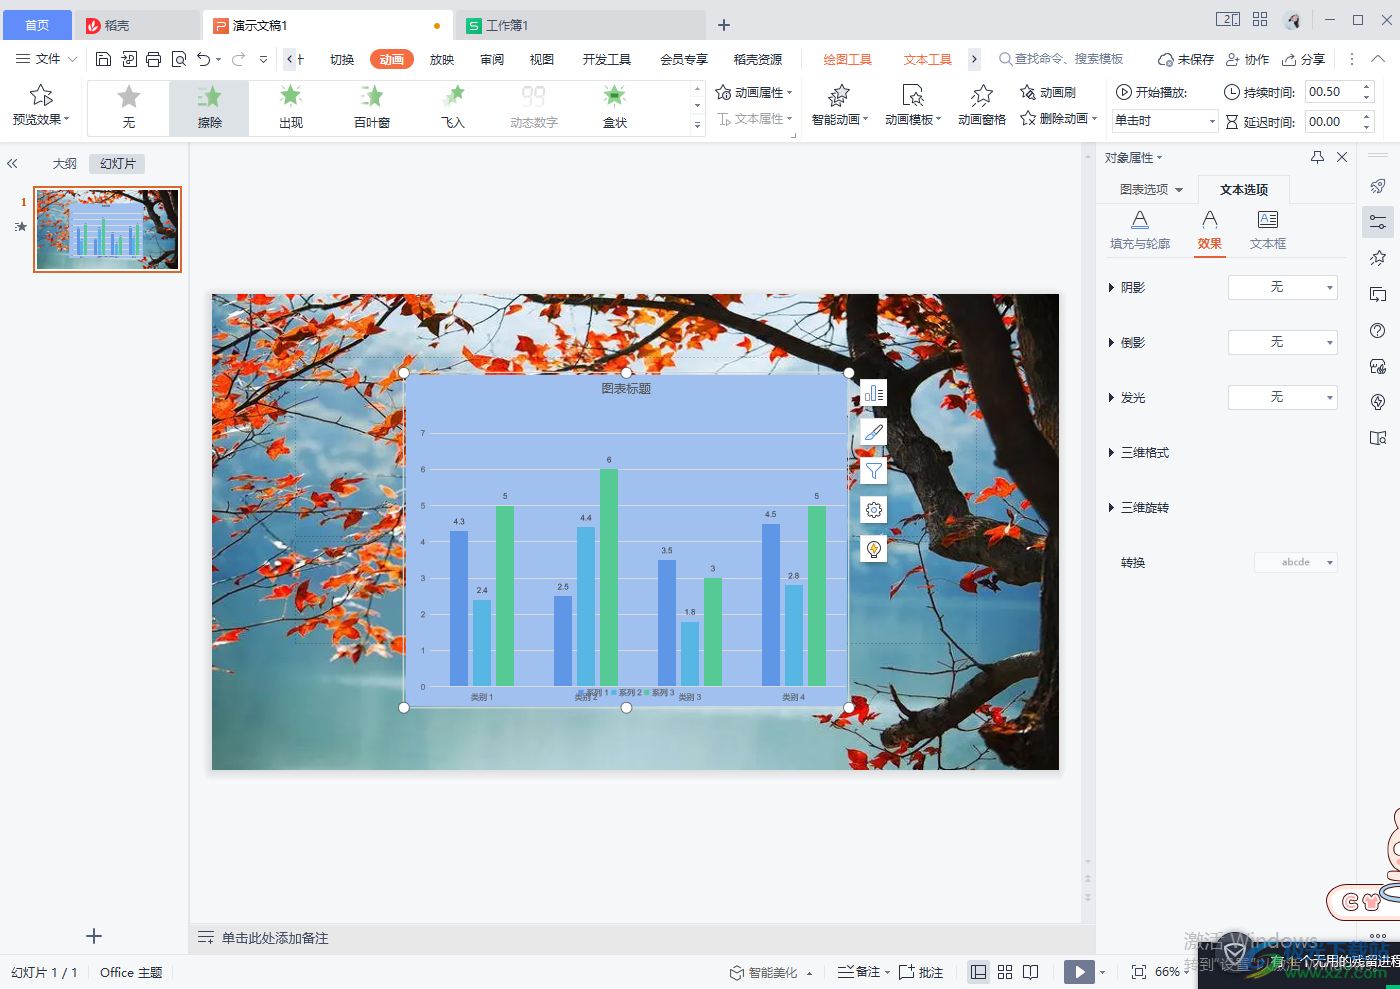
Task: Click 预览效果 preview effect star
Action: click(x=41, y=106)
